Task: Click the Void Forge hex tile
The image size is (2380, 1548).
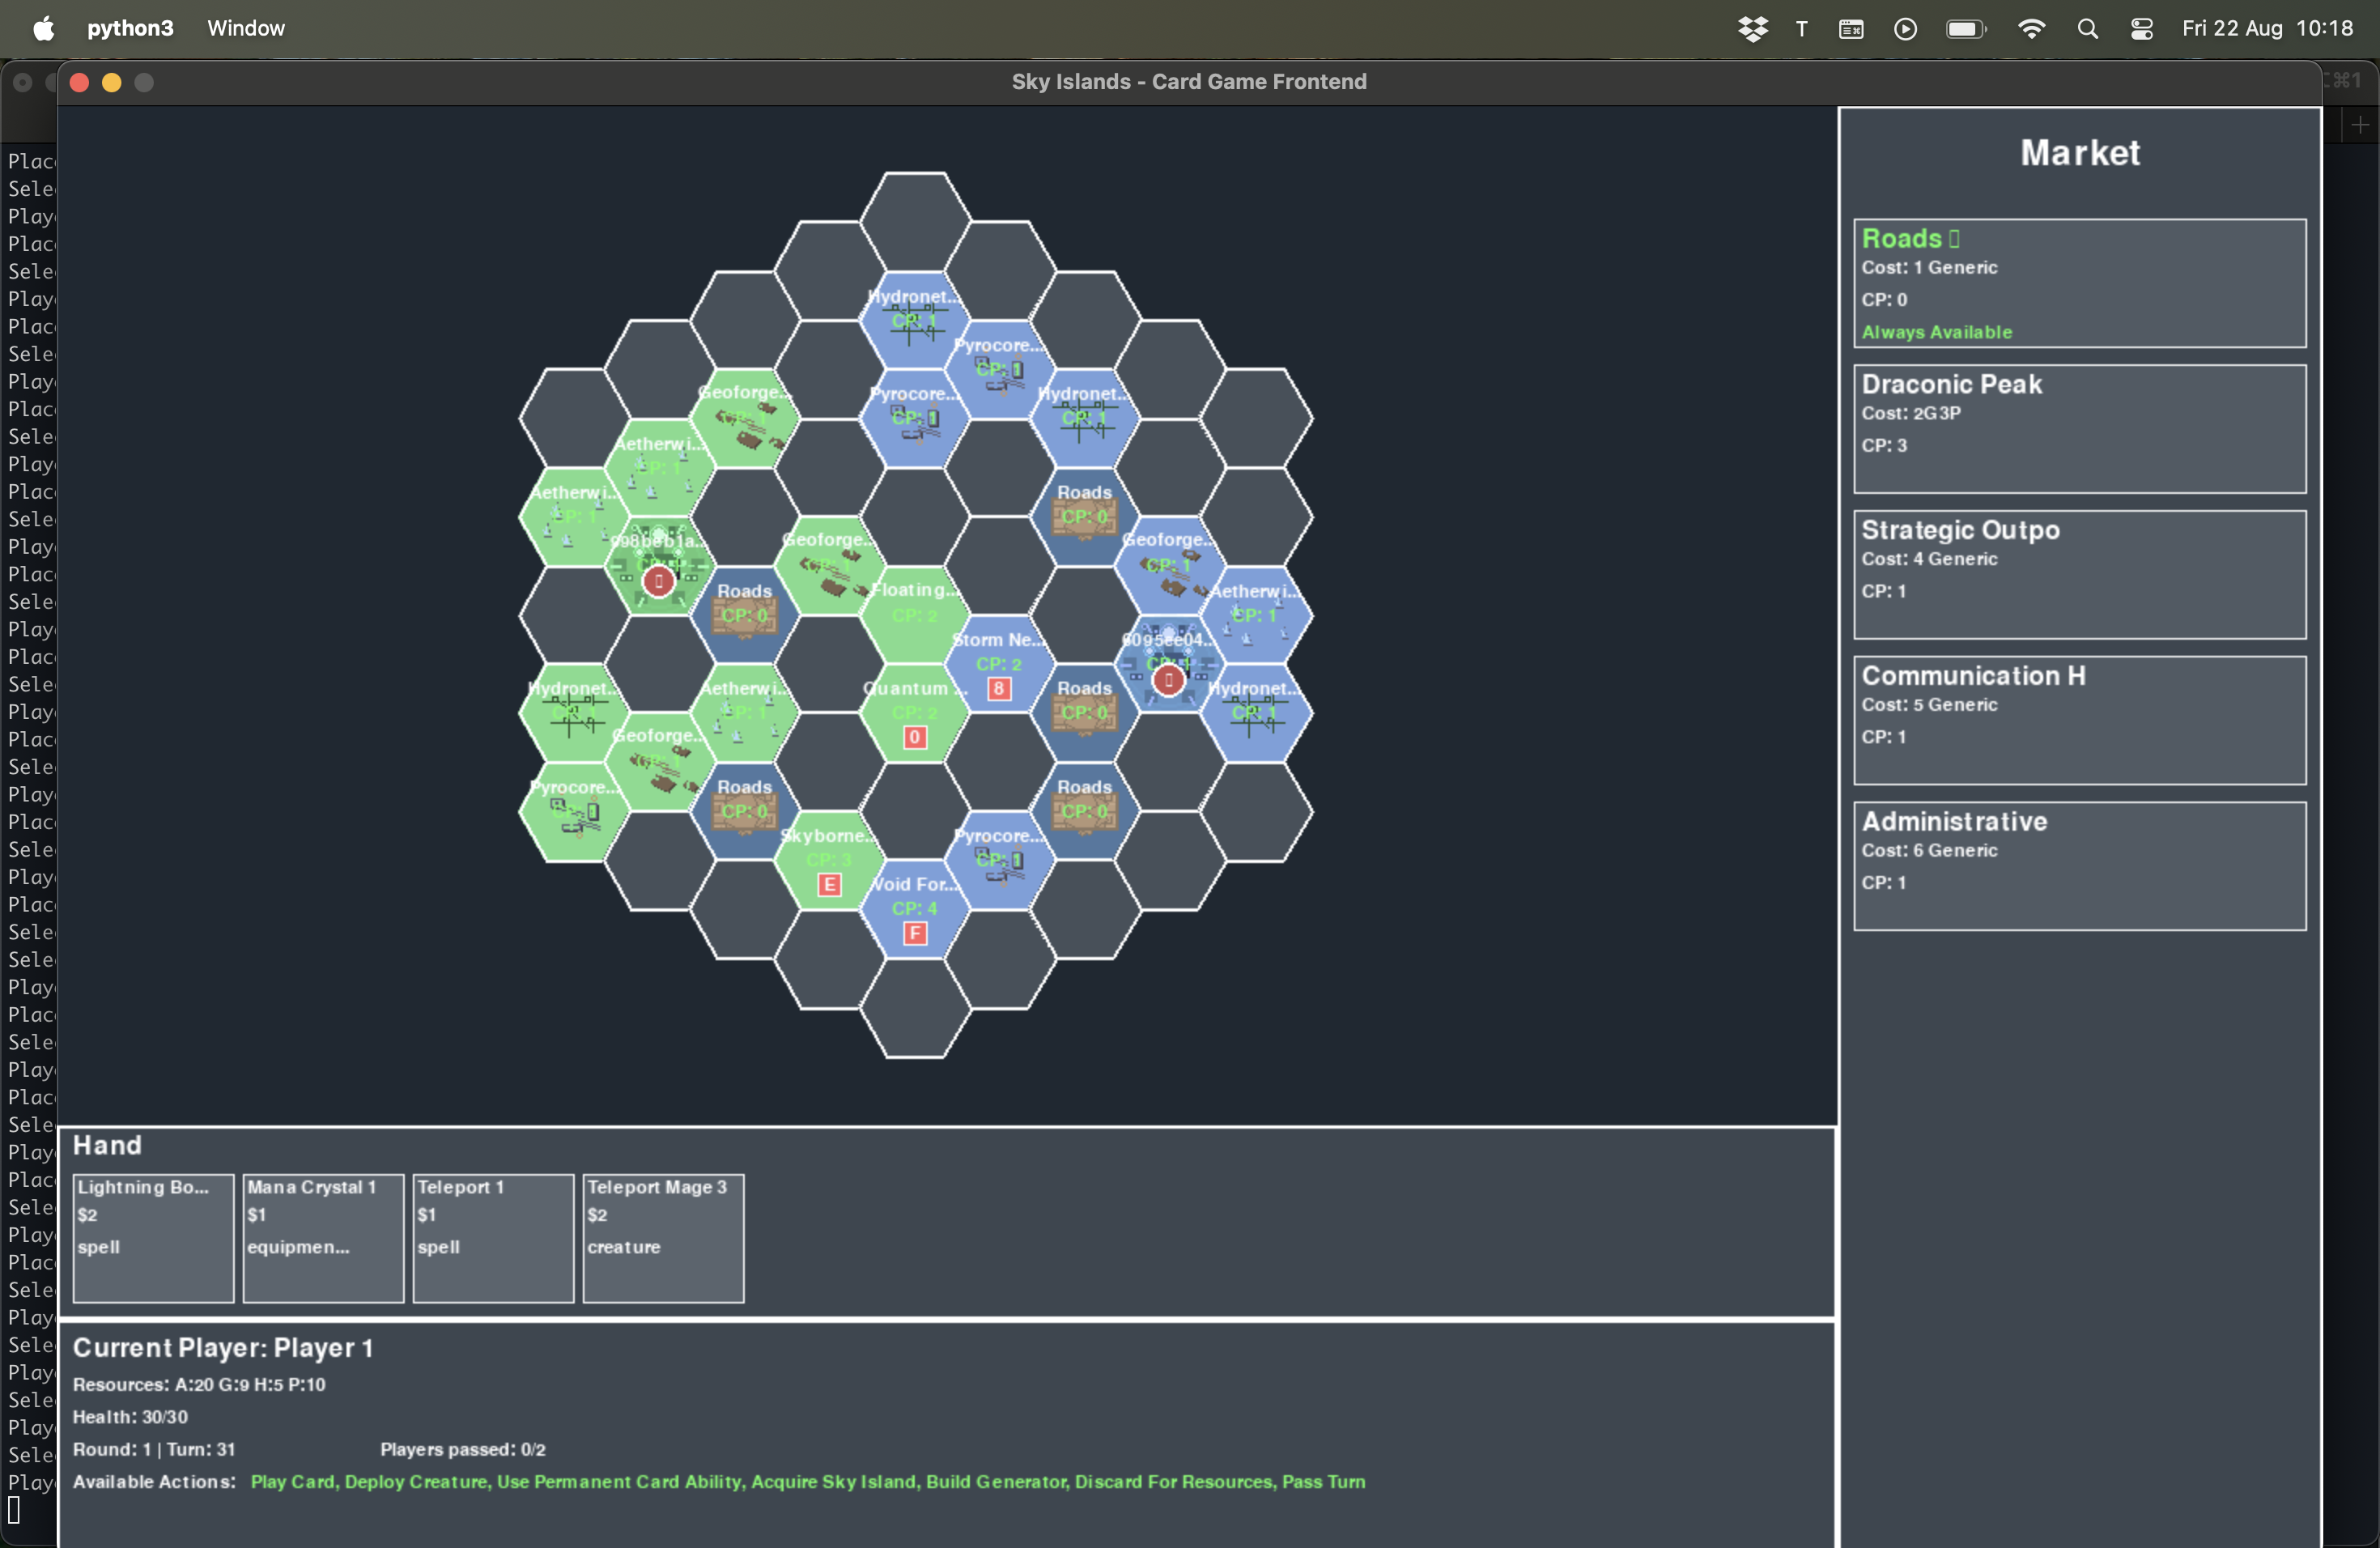Action: pos(914,908)
